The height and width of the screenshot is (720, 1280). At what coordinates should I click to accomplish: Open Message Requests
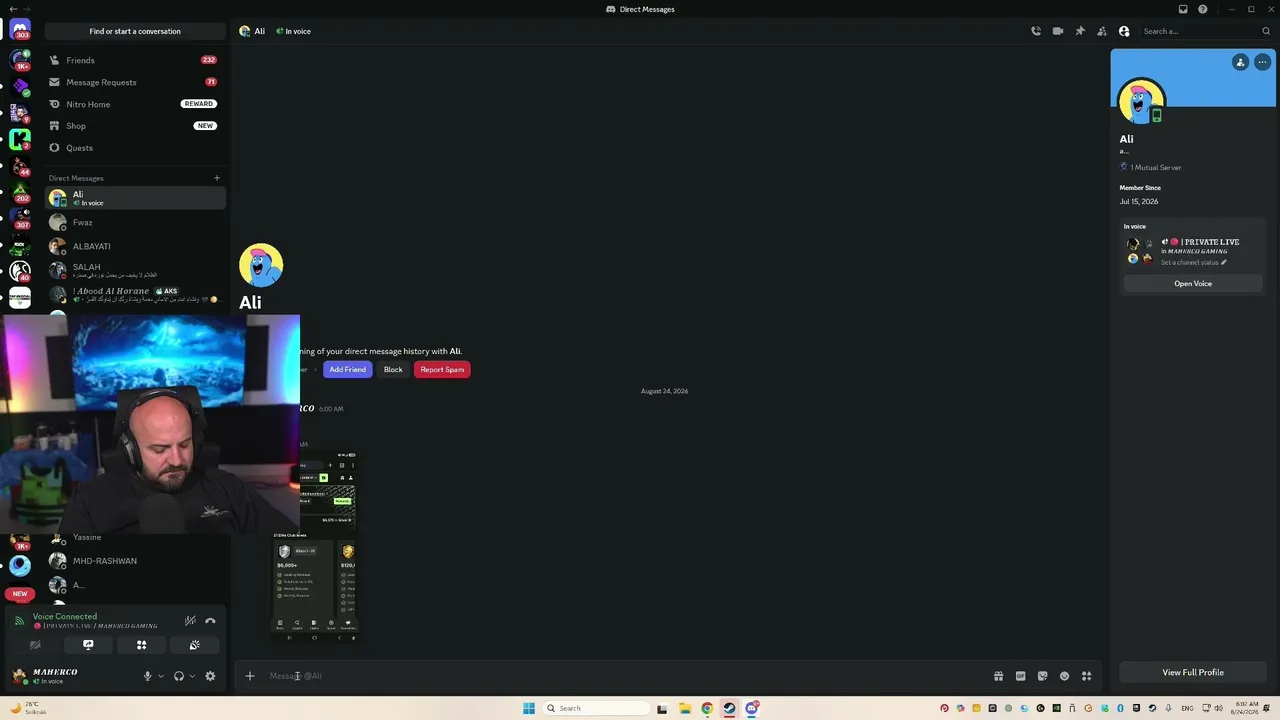coord(134,82)
